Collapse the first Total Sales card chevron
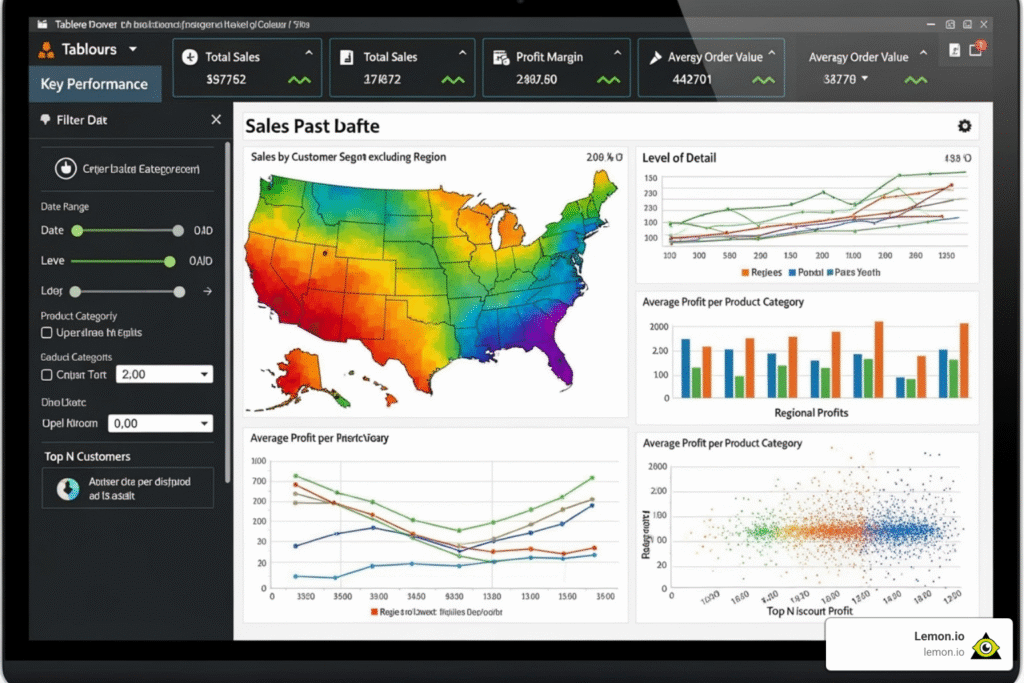Screen dimensions: 1024x683 click(308, 53)
